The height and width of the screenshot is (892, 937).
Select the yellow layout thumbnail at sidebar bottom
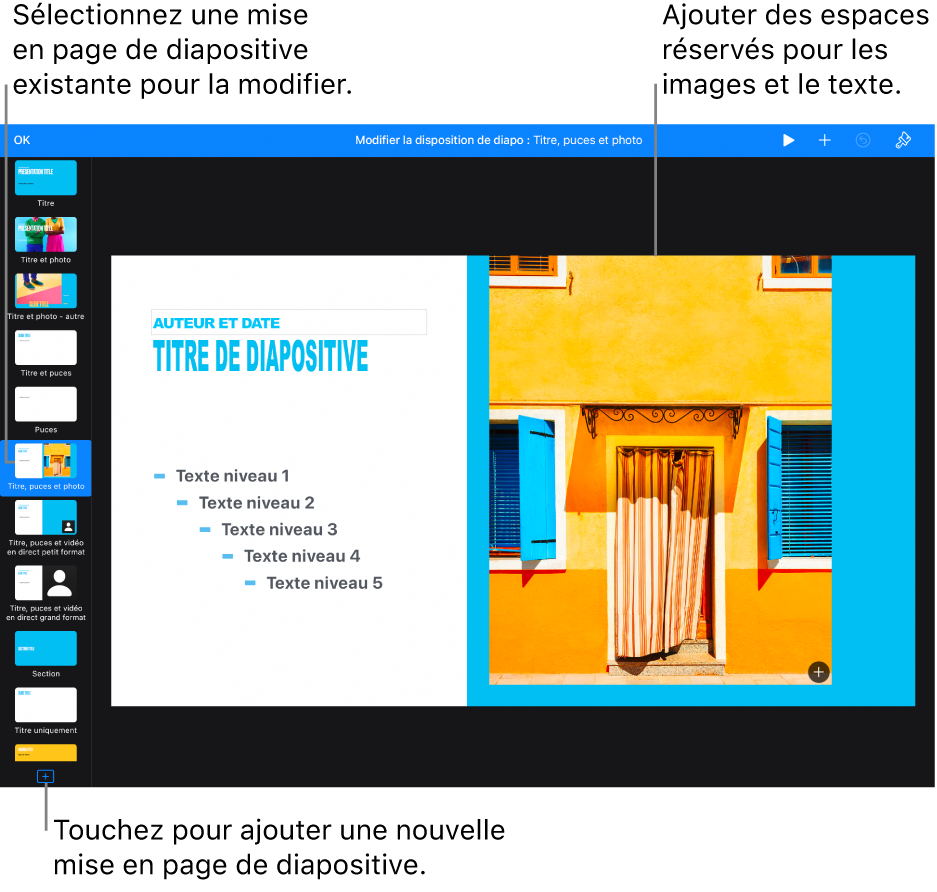[46, 753]
